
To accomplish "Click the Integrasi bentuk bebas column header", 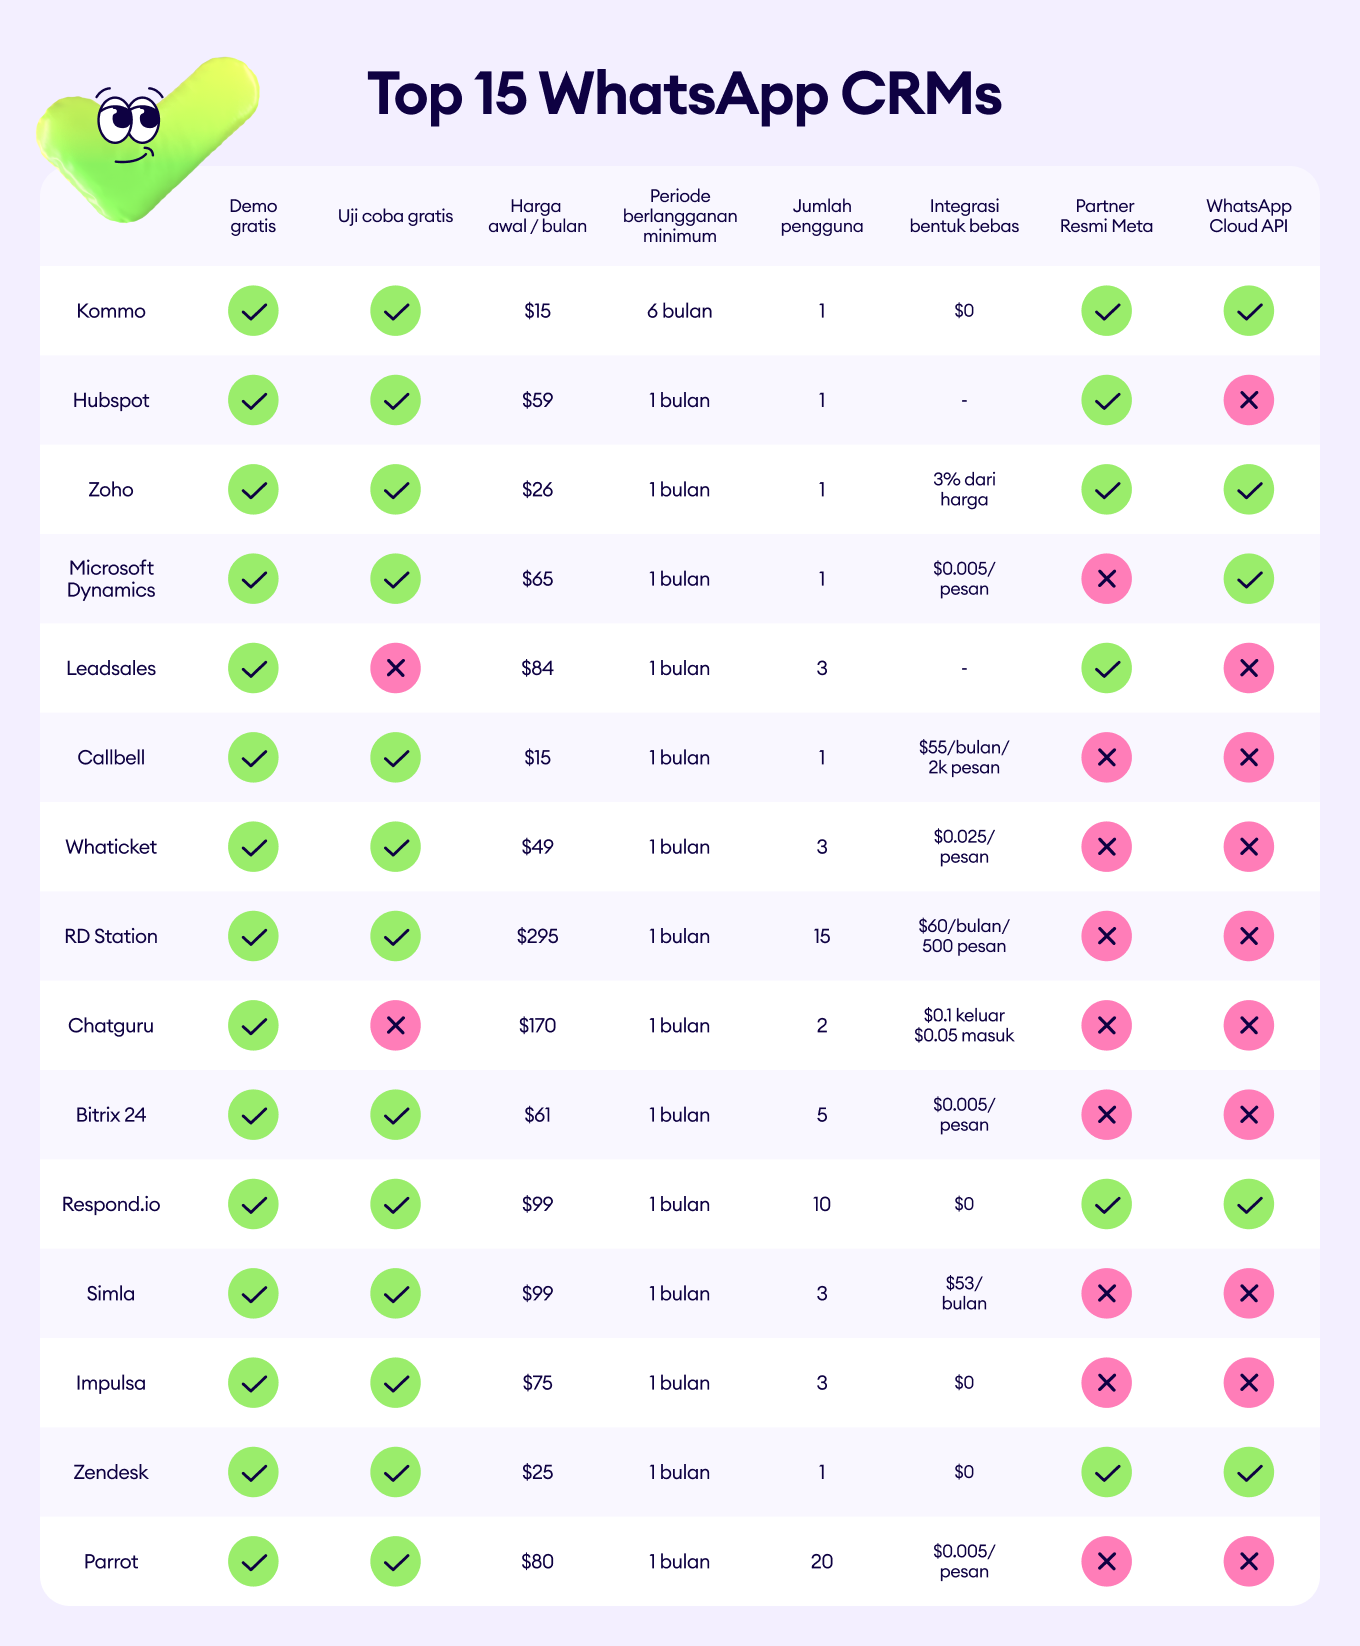I will coord(964,216).
